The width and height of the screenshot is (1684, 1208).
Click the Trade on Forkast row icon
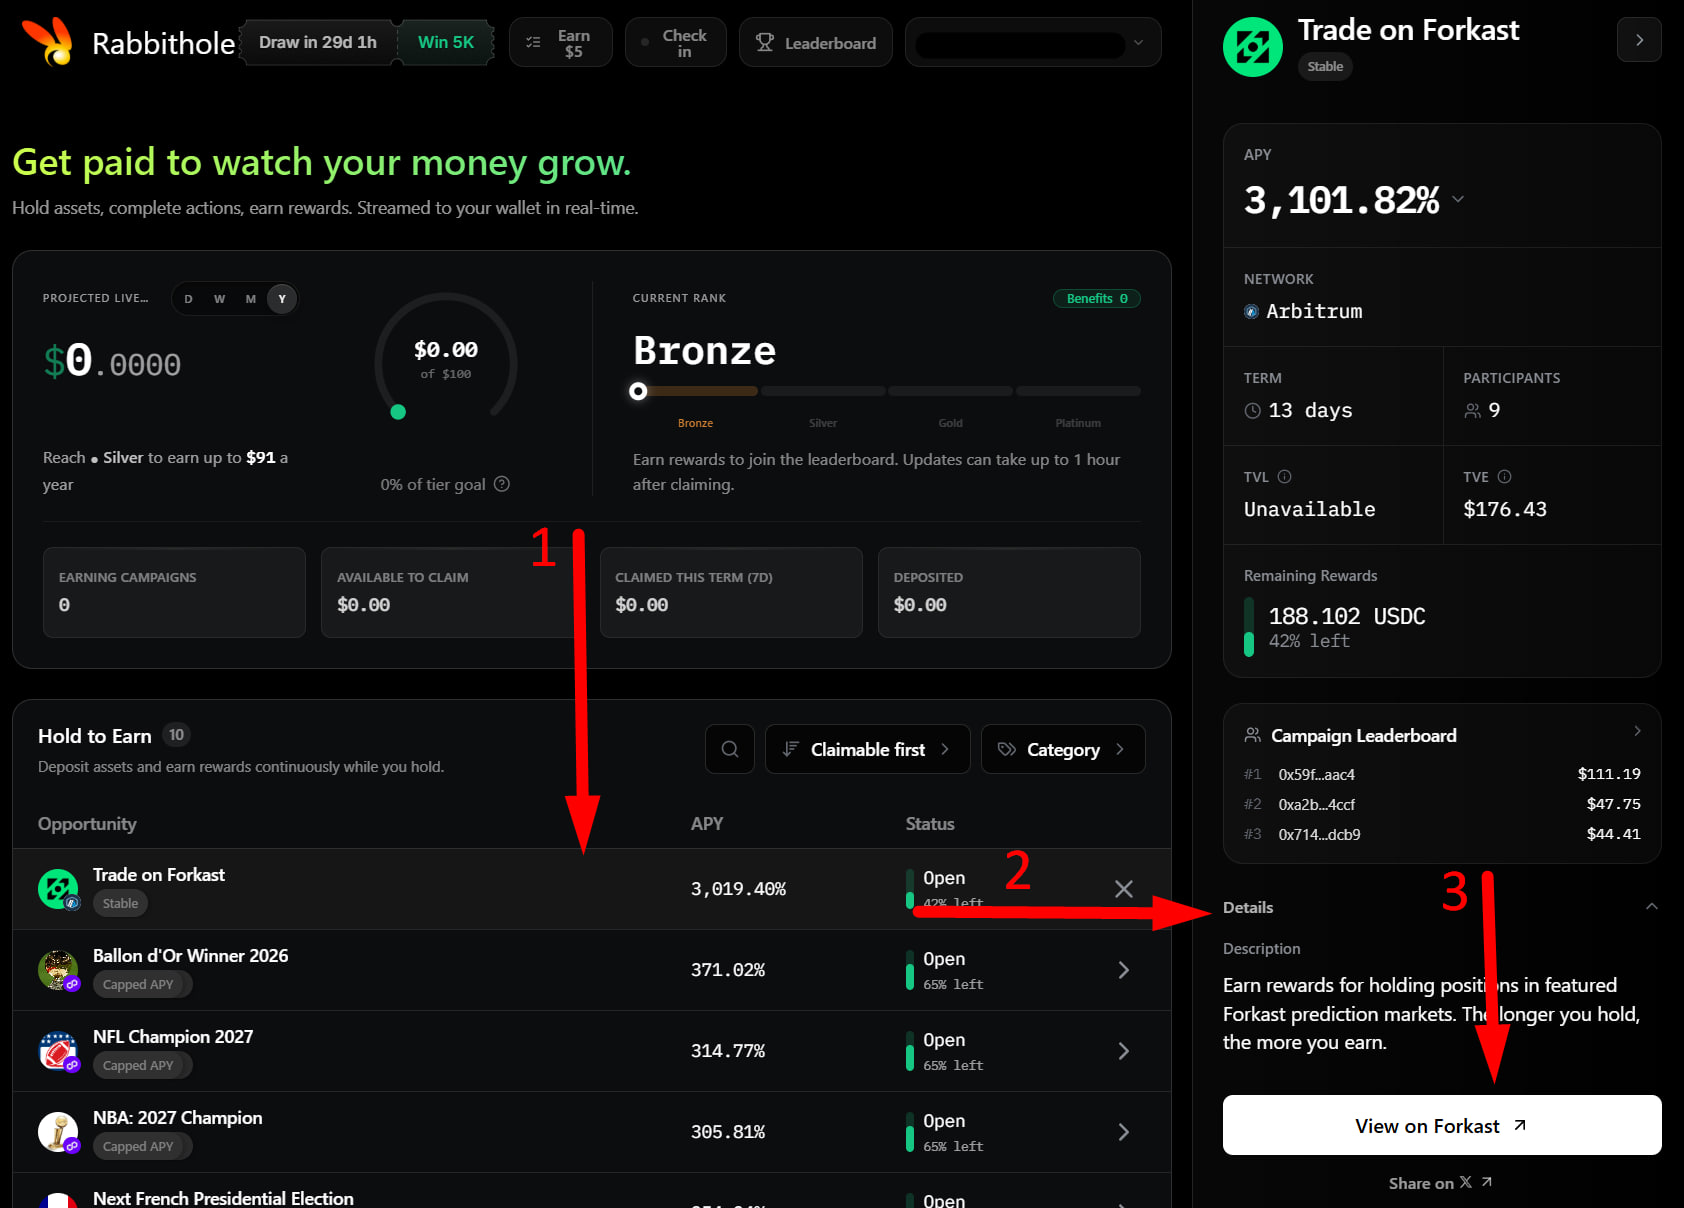click(x=58, y=889)
